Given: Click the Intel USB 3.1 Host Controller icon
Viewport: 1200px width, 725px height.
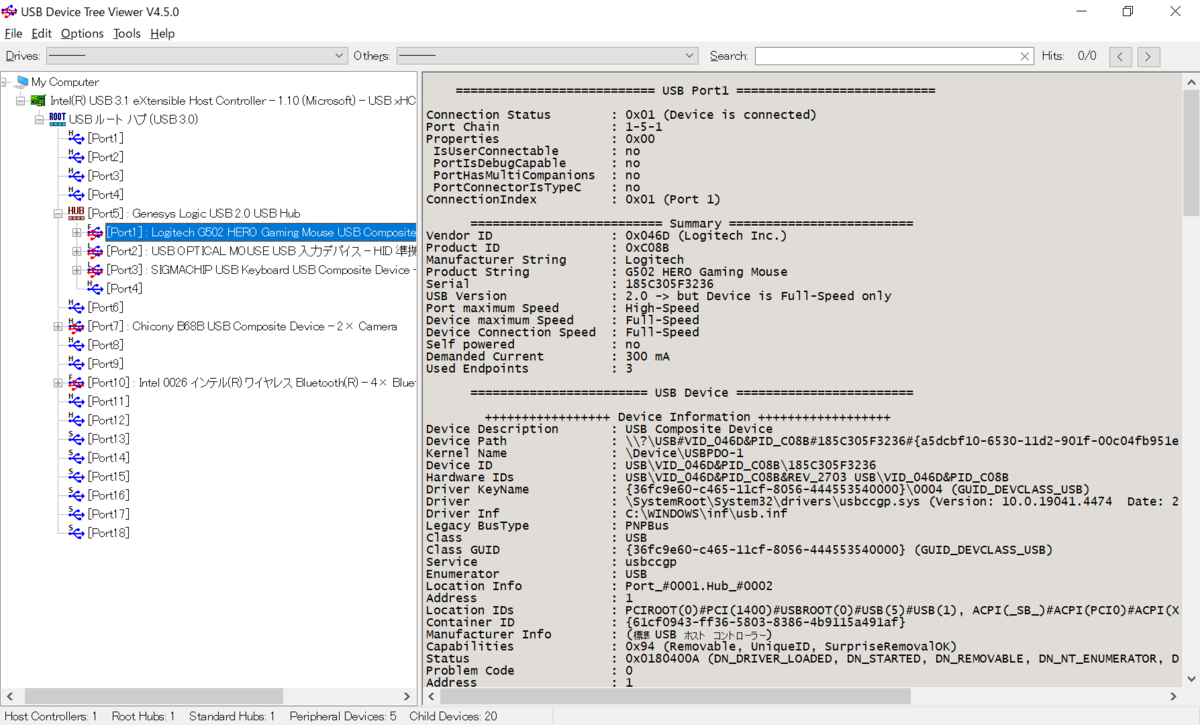Looking at the screenshot, I should [39, 101].
